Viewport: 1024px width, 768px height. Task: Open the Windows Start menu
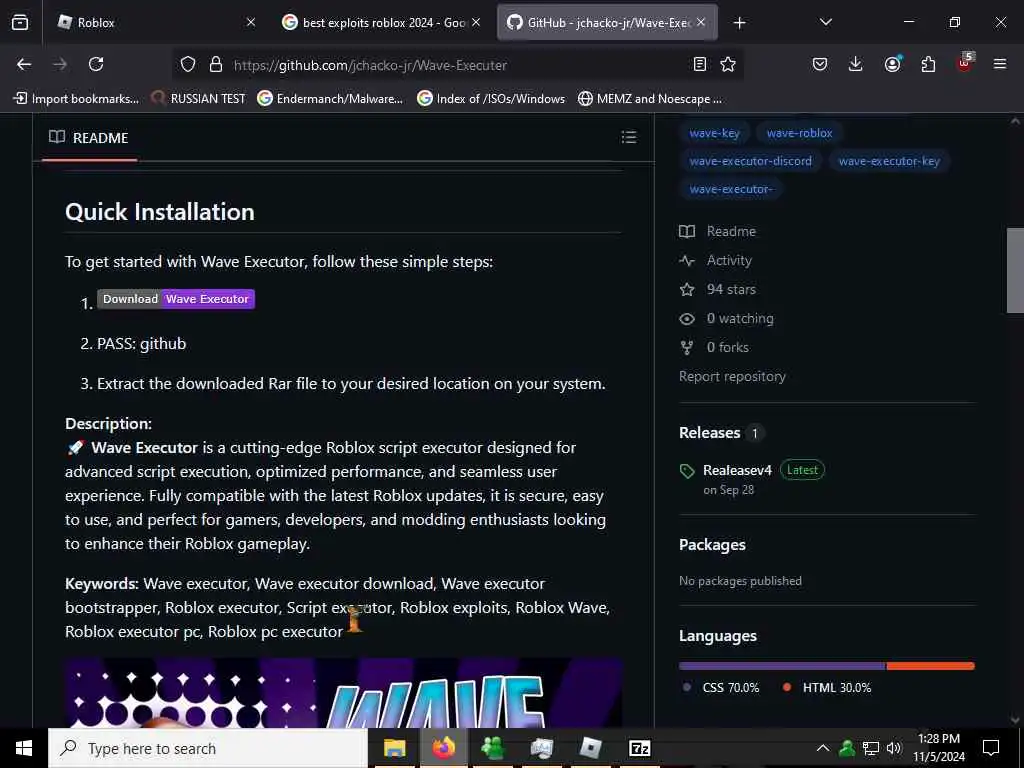(x=24, y=748)
